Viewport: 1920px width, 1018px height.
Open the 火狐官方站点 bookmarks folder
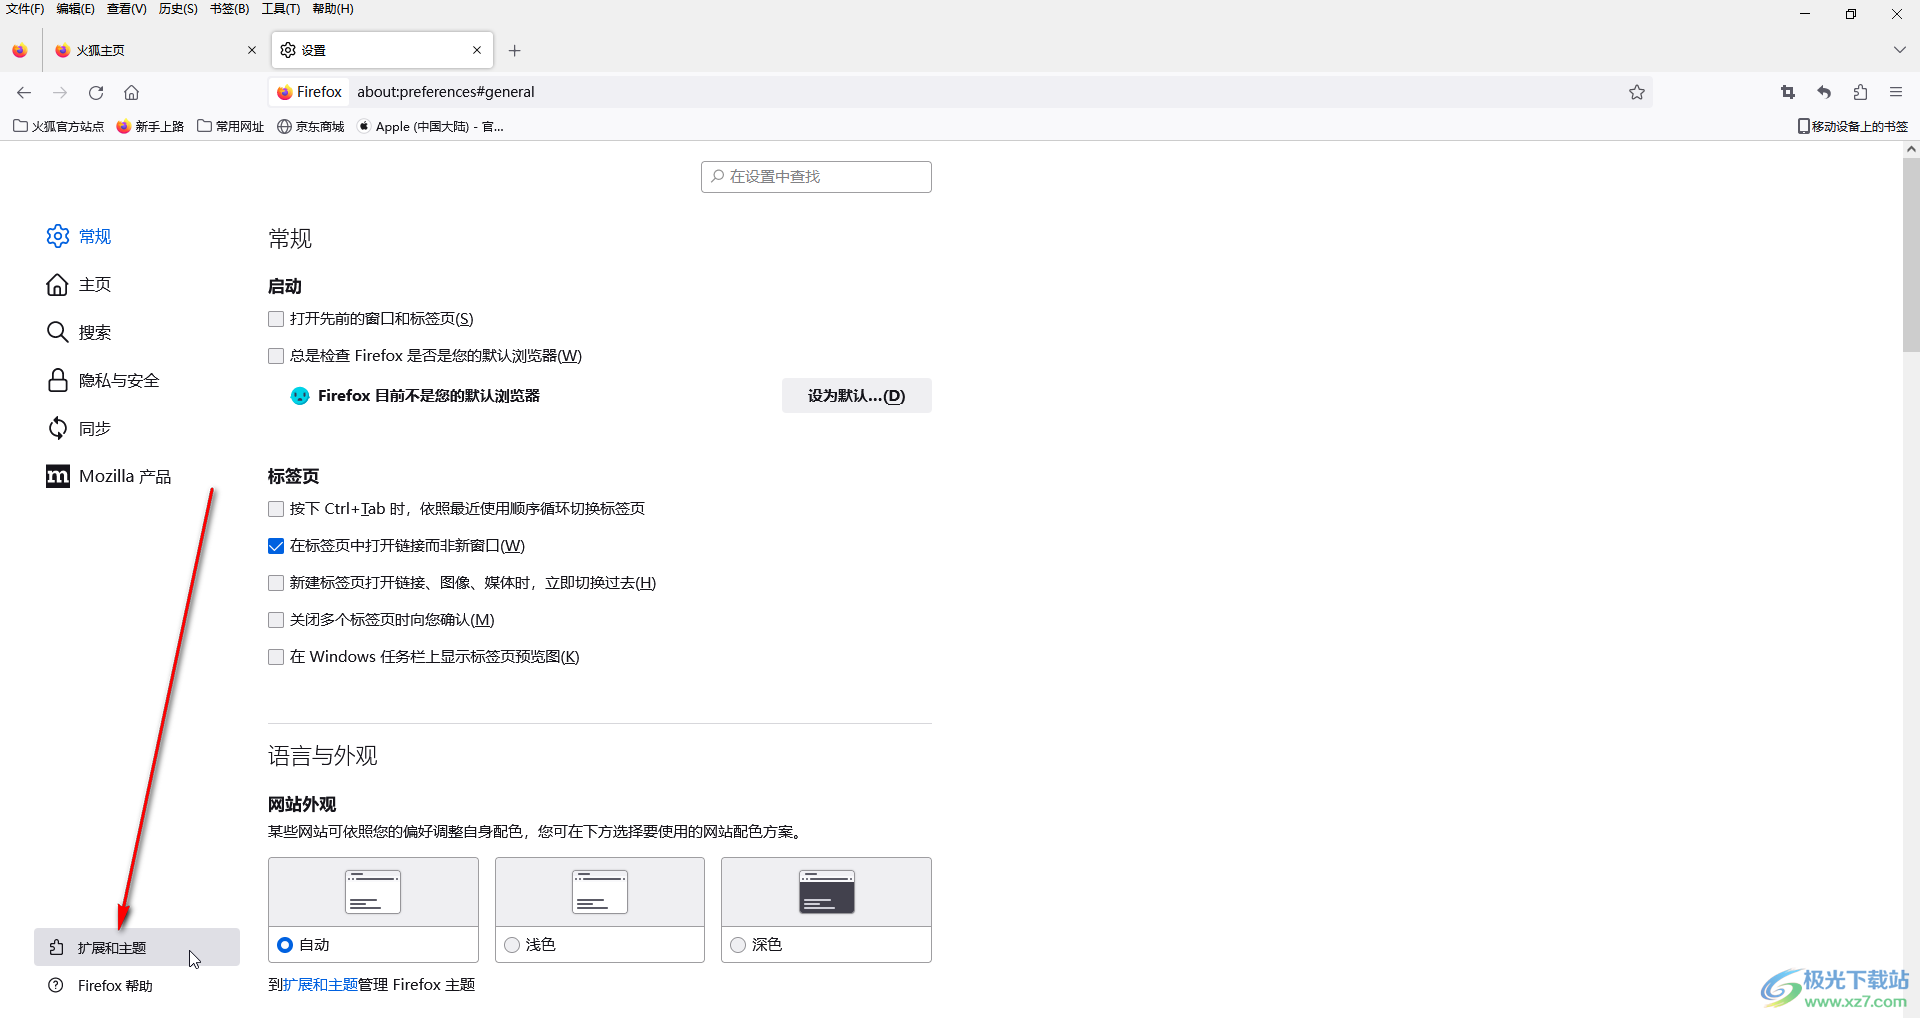click(x=59, y=126)
